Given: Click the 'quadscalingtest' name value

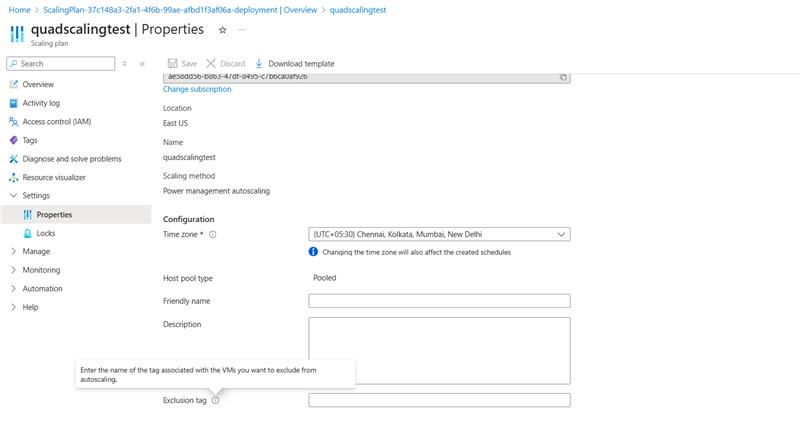Looking at the screenshot, I should coord(189,157).
